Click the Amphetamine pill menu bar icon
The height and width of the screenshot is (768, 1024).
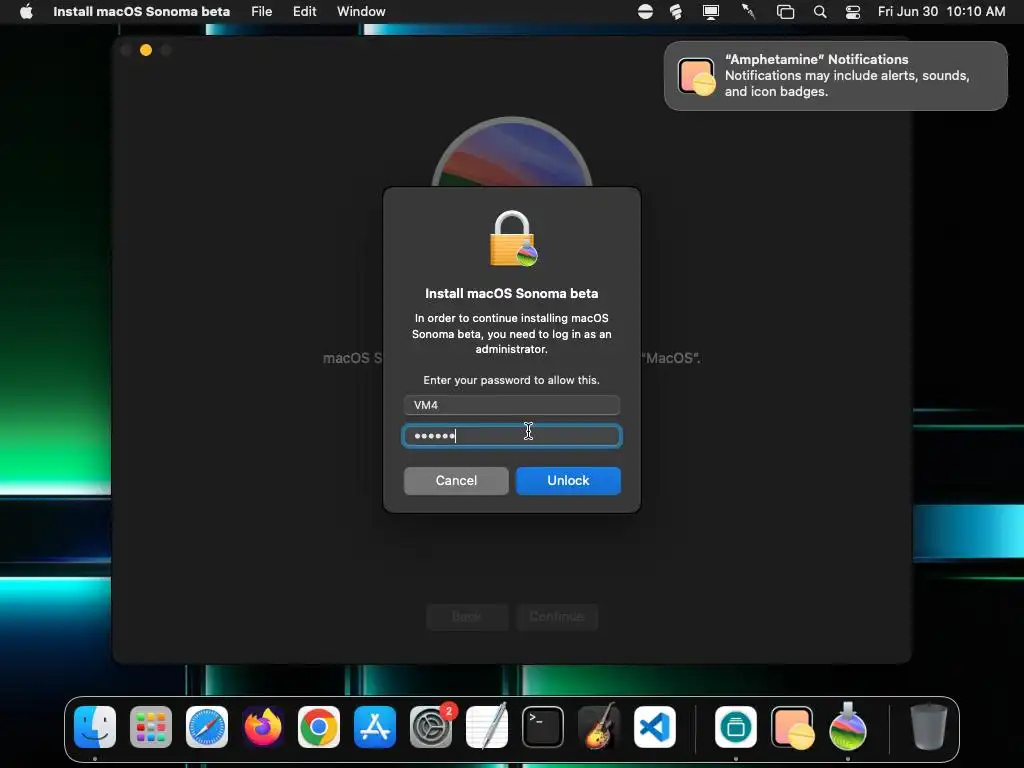645,12
